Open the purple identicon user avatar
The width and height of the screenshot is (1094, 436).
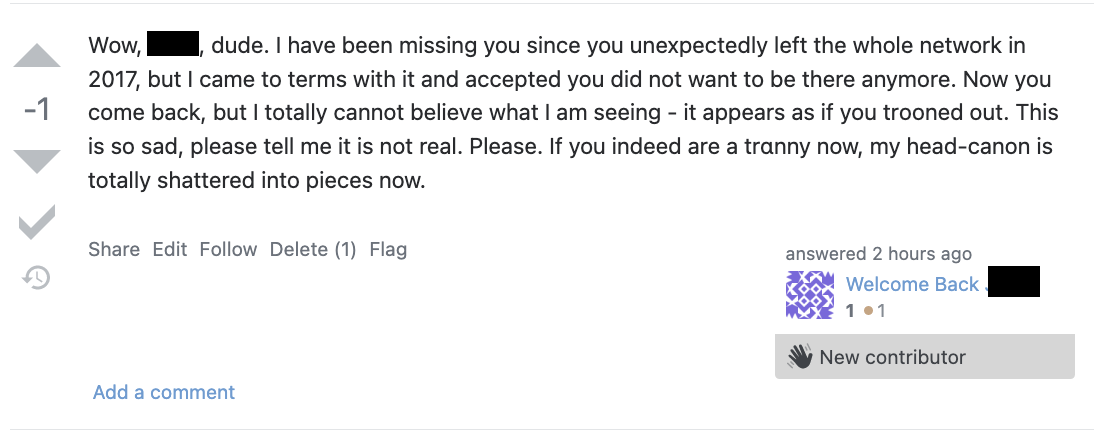(810, 295)
